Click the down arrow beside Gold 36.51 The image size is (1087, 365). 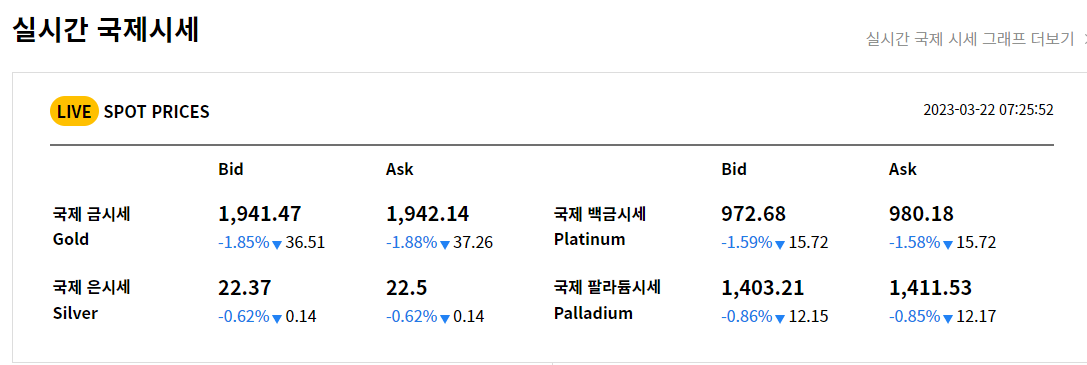(277, 244)
